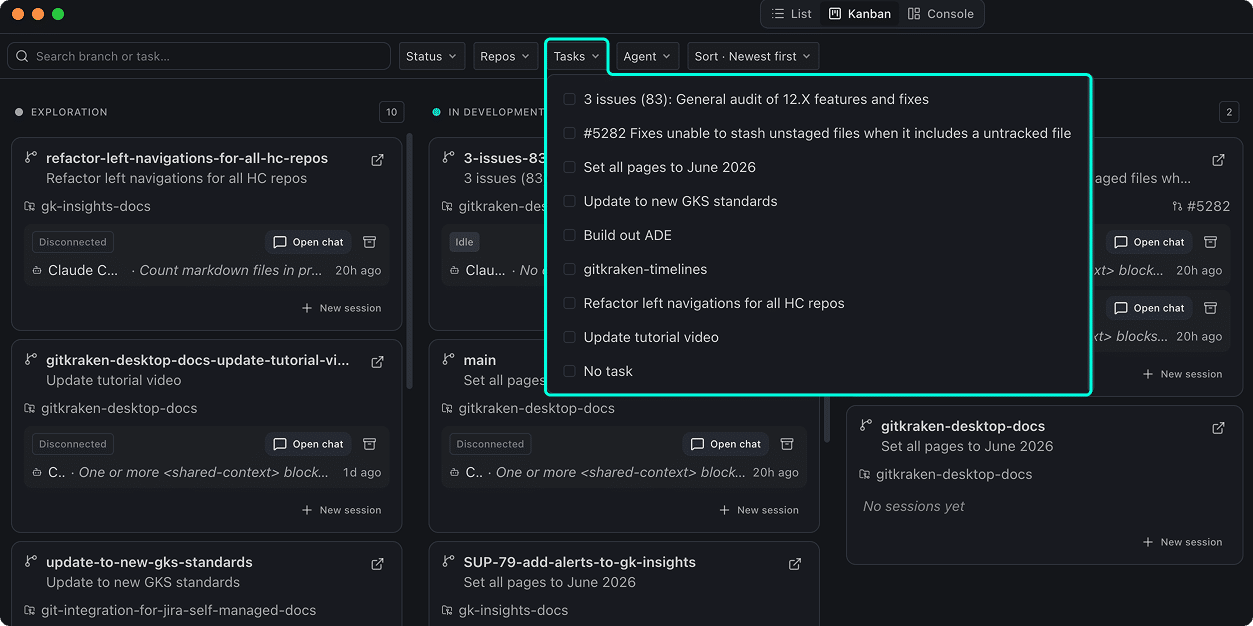Click 'Disconnected' chip in refactor-left-navigations card
Viewport: 1253px width, 626px height.
tap(73, 242)
